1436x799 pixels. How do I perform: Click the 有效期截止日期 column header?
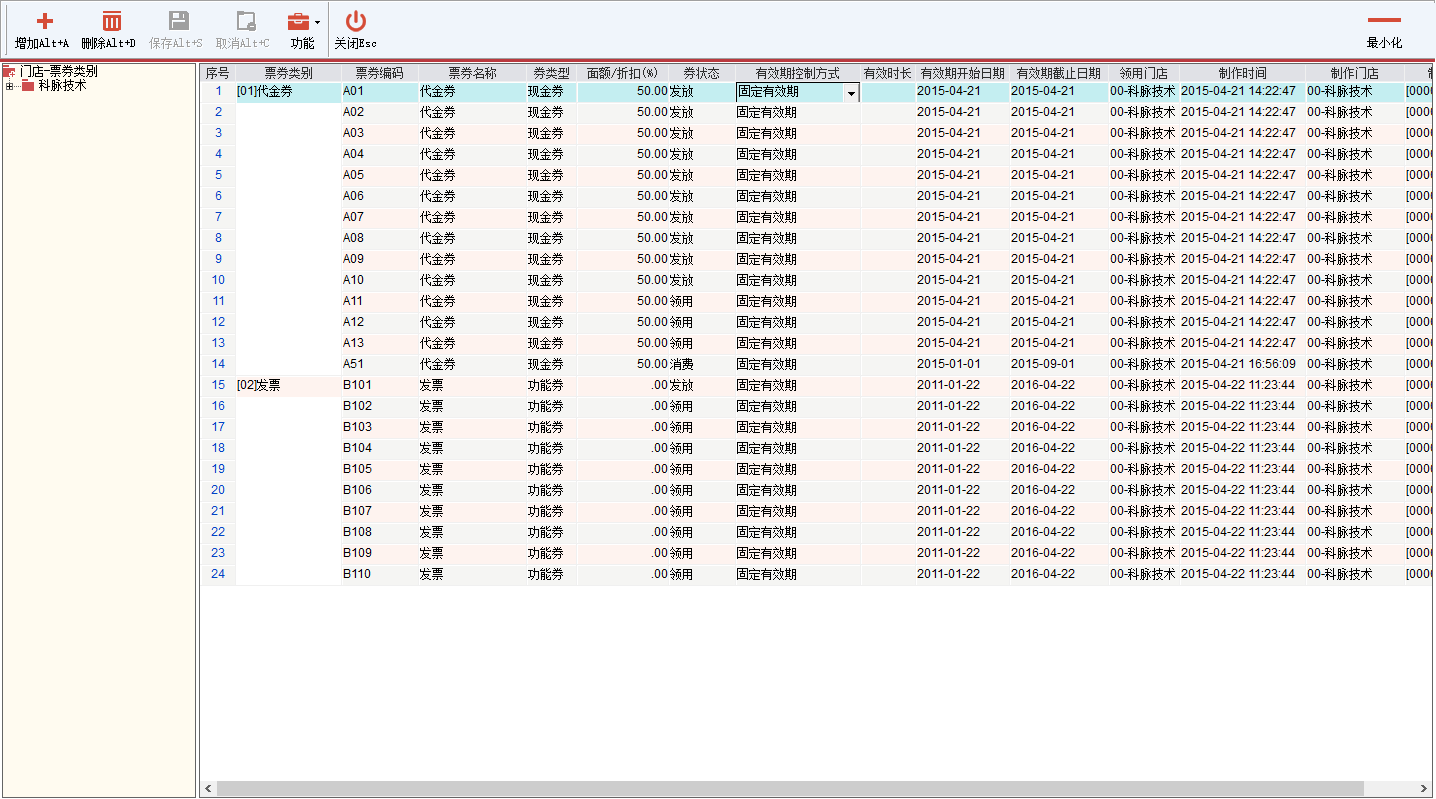coord(1058,73)
